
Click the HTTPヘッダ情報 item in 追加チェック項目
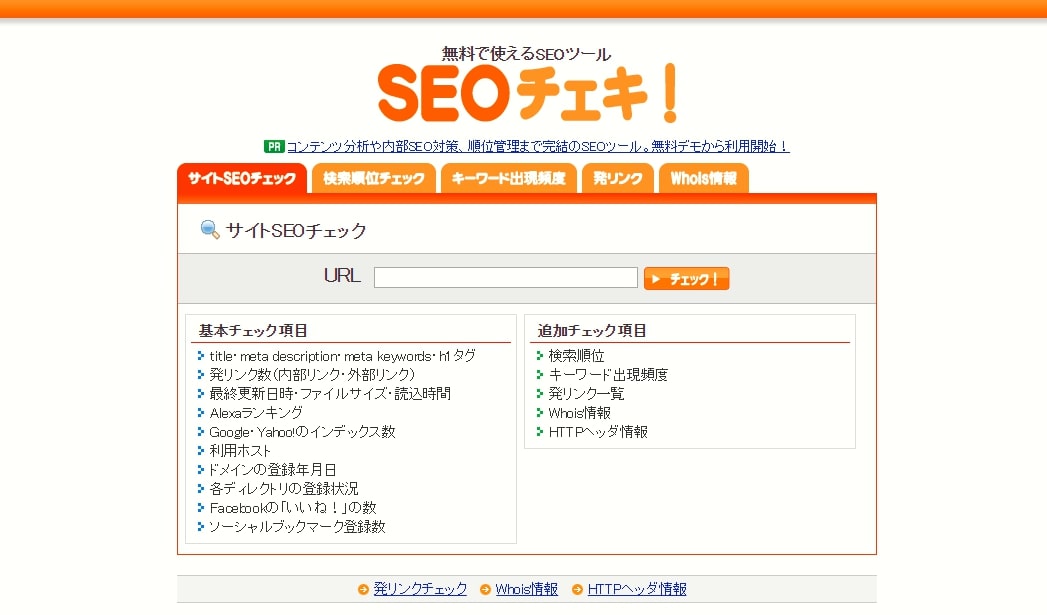click(598, 432)
